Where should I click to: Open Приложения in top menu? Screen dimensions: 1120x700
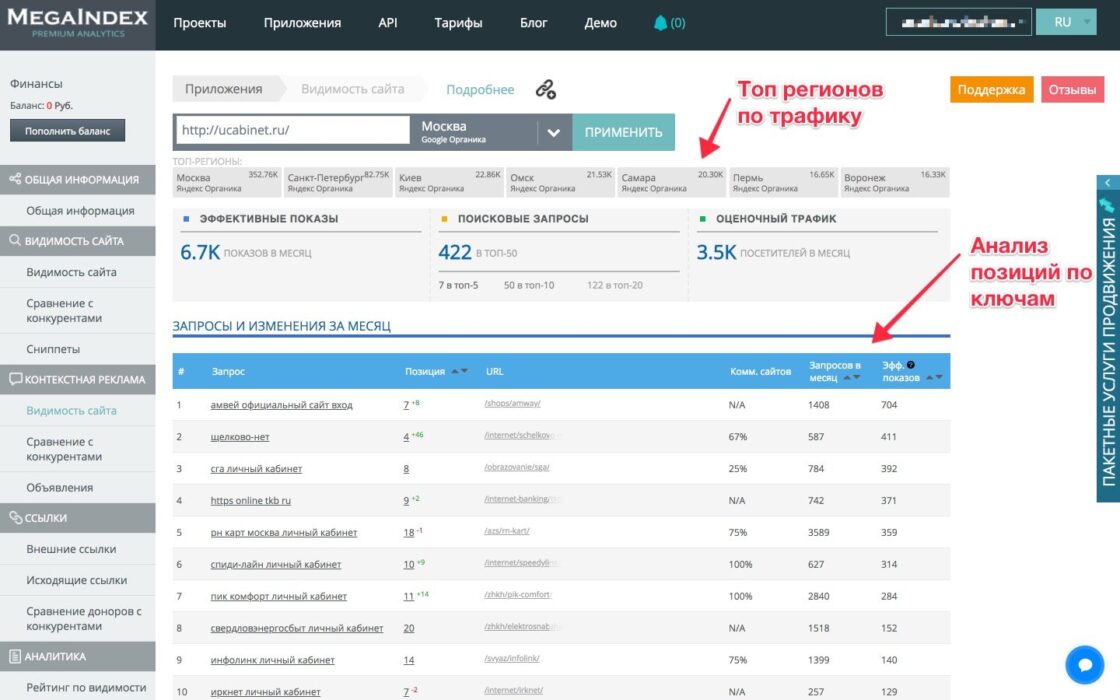[x=302, y=23]
